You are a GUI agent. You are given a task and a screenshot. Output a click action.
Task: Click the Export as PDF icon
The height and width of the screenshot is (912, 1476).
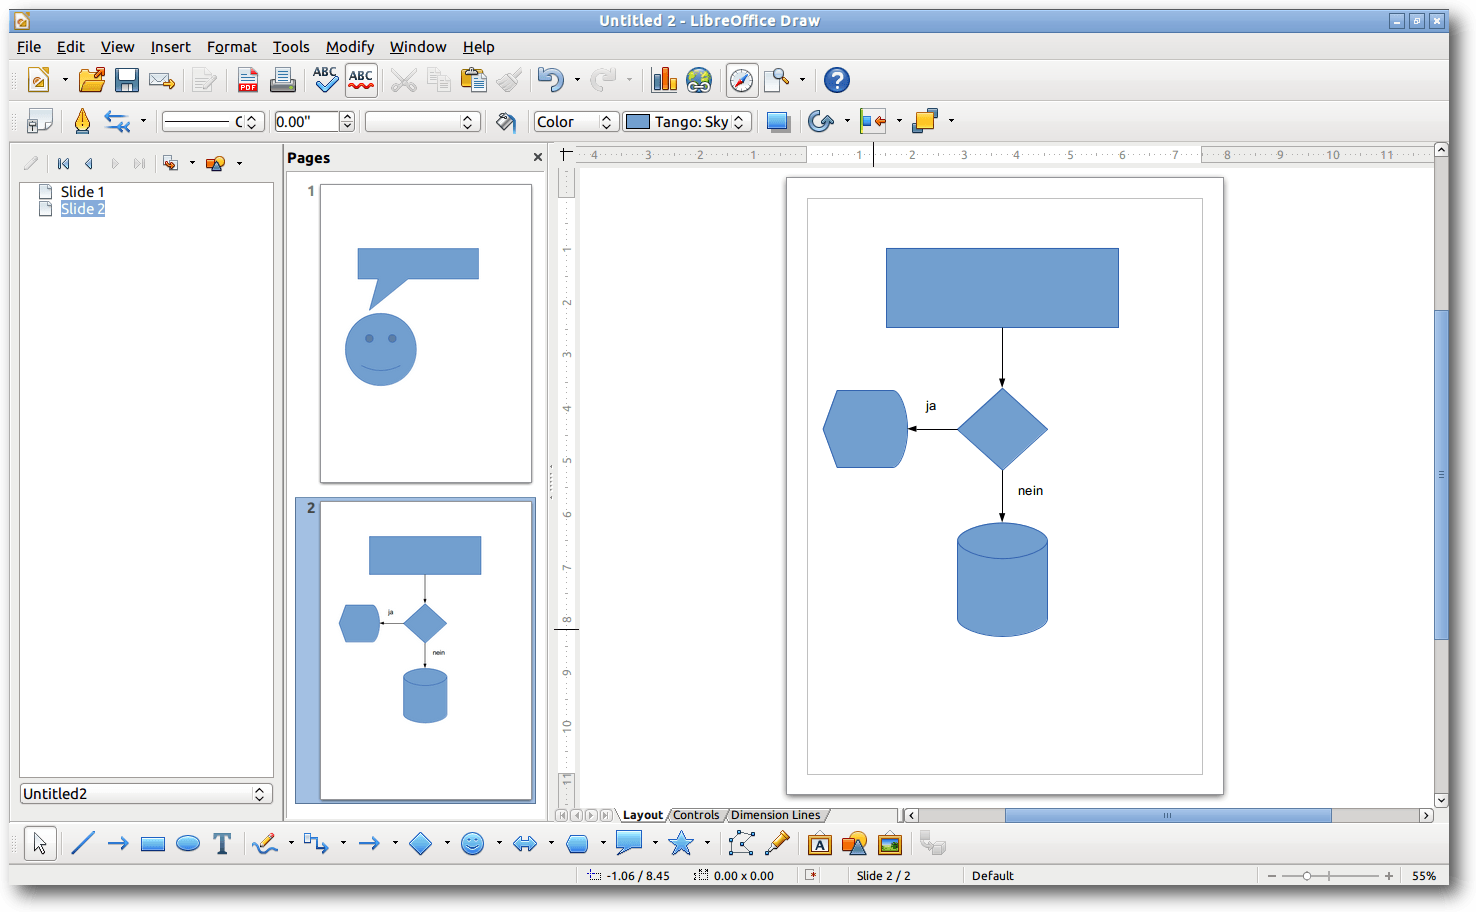point(248,80)
